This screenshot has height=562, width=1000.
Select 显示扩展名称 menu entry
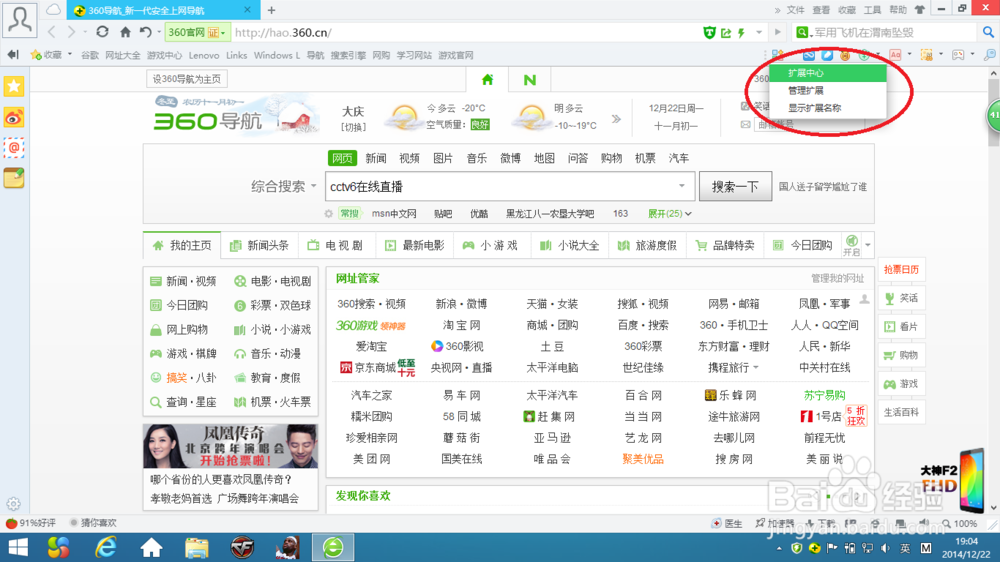828,108
